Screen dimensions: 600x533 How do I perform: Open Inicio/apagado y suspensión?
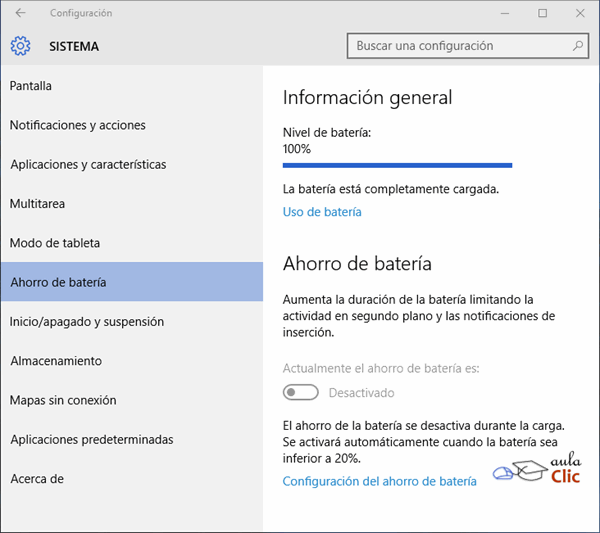pyautogui.click(x=87, y=322)
